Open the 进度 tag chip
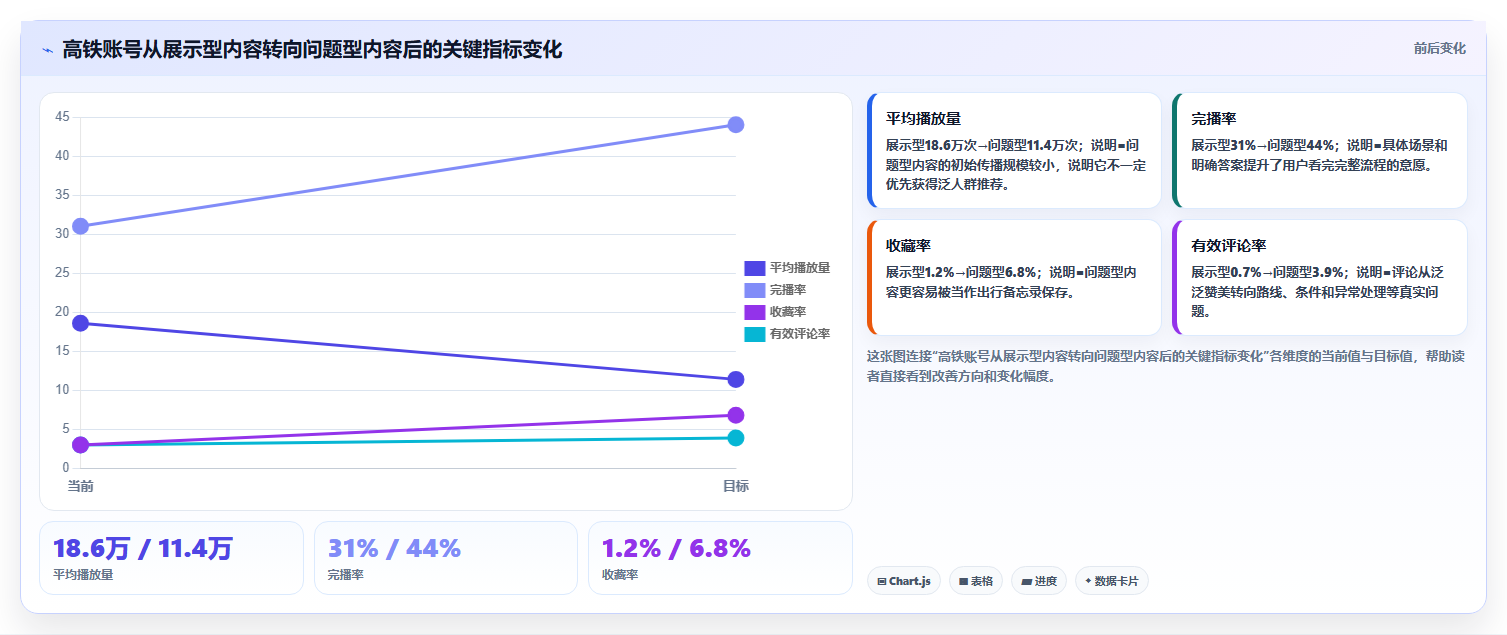 (x=1038, y=581)
